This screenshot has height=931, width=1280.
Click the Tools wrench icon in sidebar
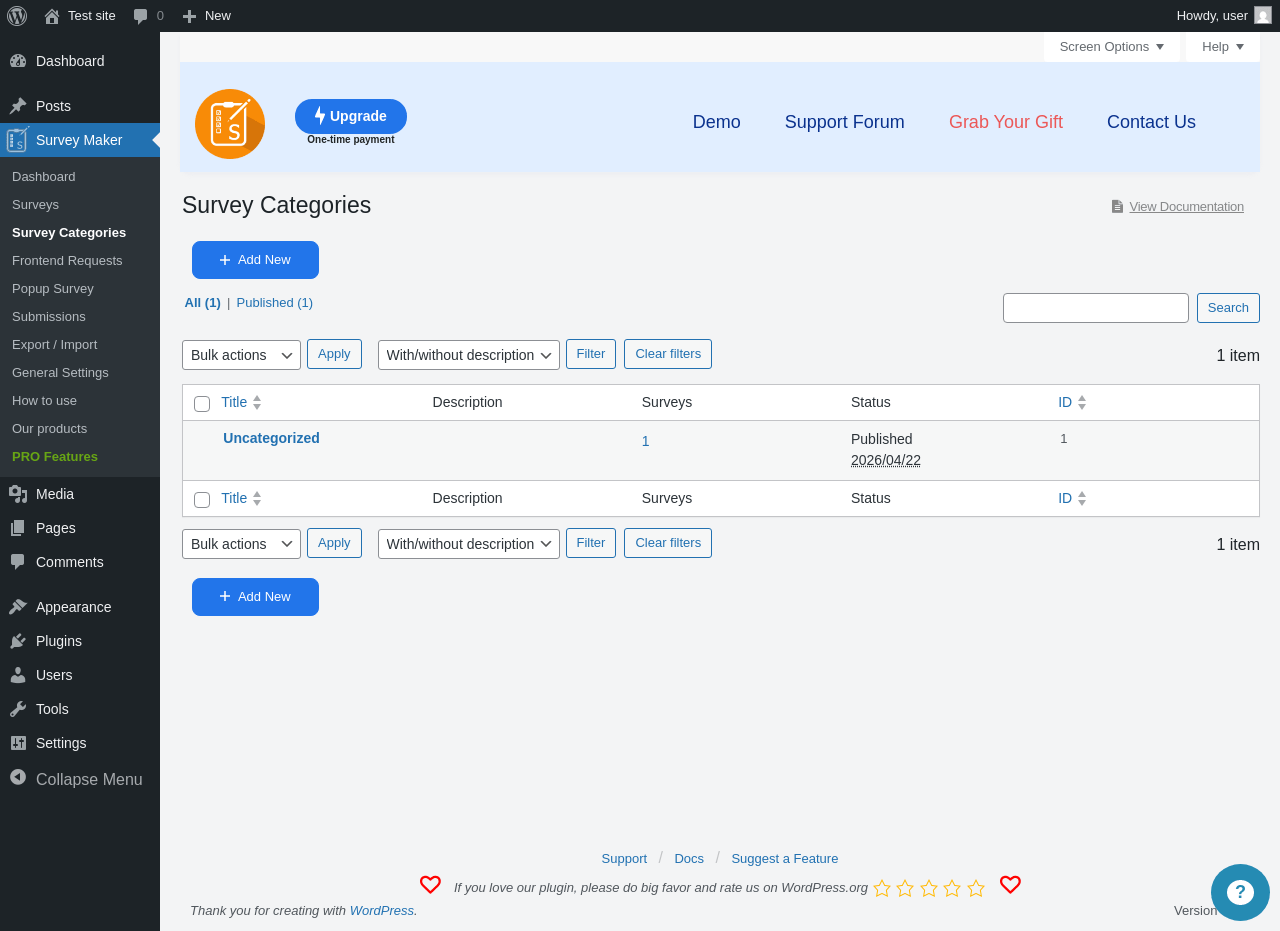click(18, 709)
